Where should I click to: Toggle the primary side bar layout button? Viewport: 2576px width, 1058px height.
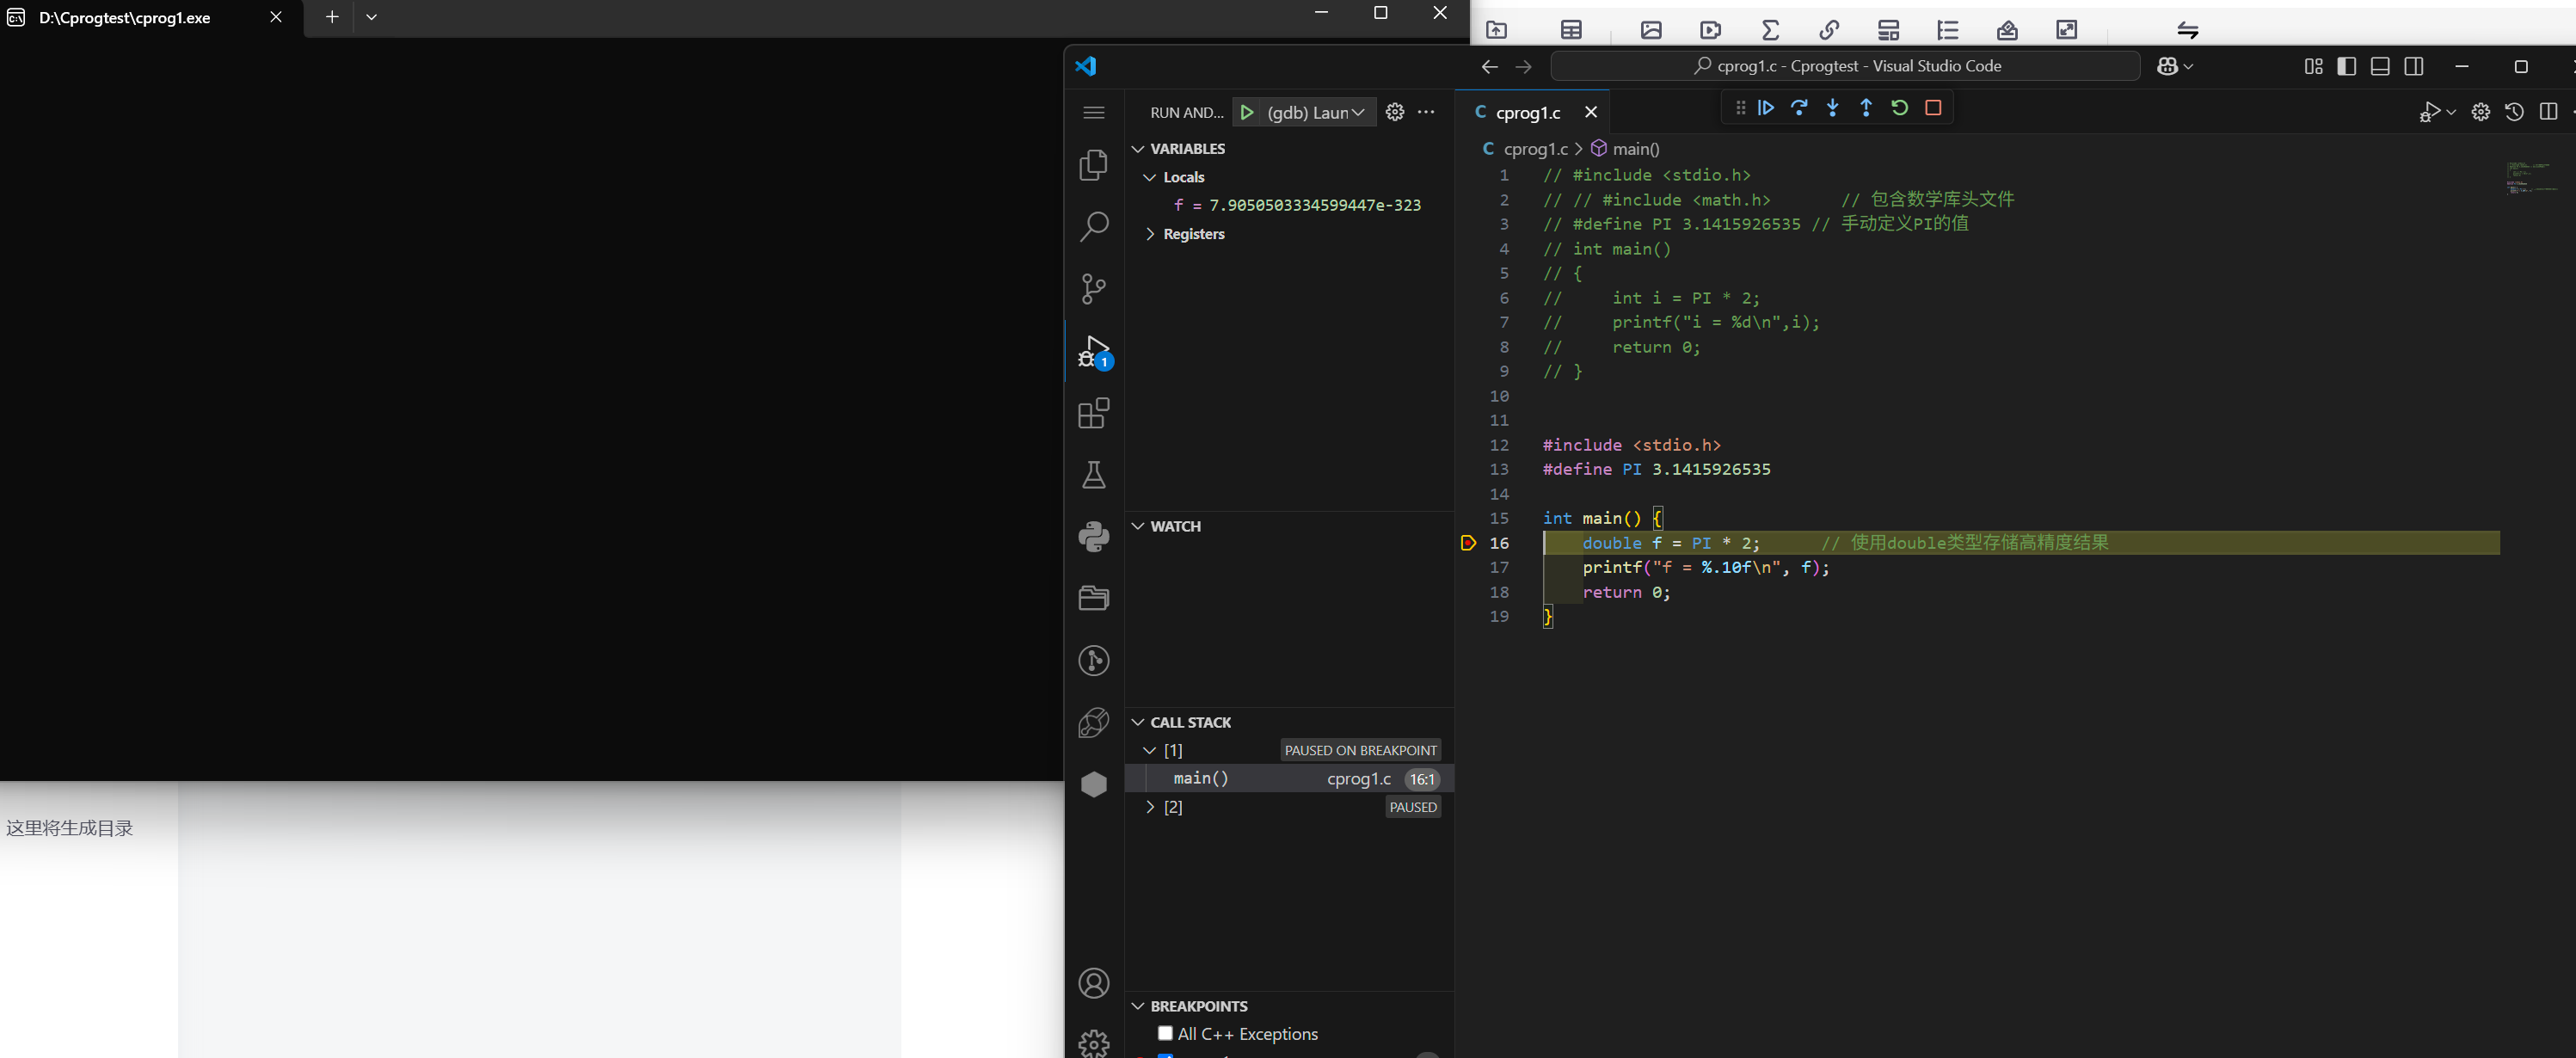point(2346,66)
